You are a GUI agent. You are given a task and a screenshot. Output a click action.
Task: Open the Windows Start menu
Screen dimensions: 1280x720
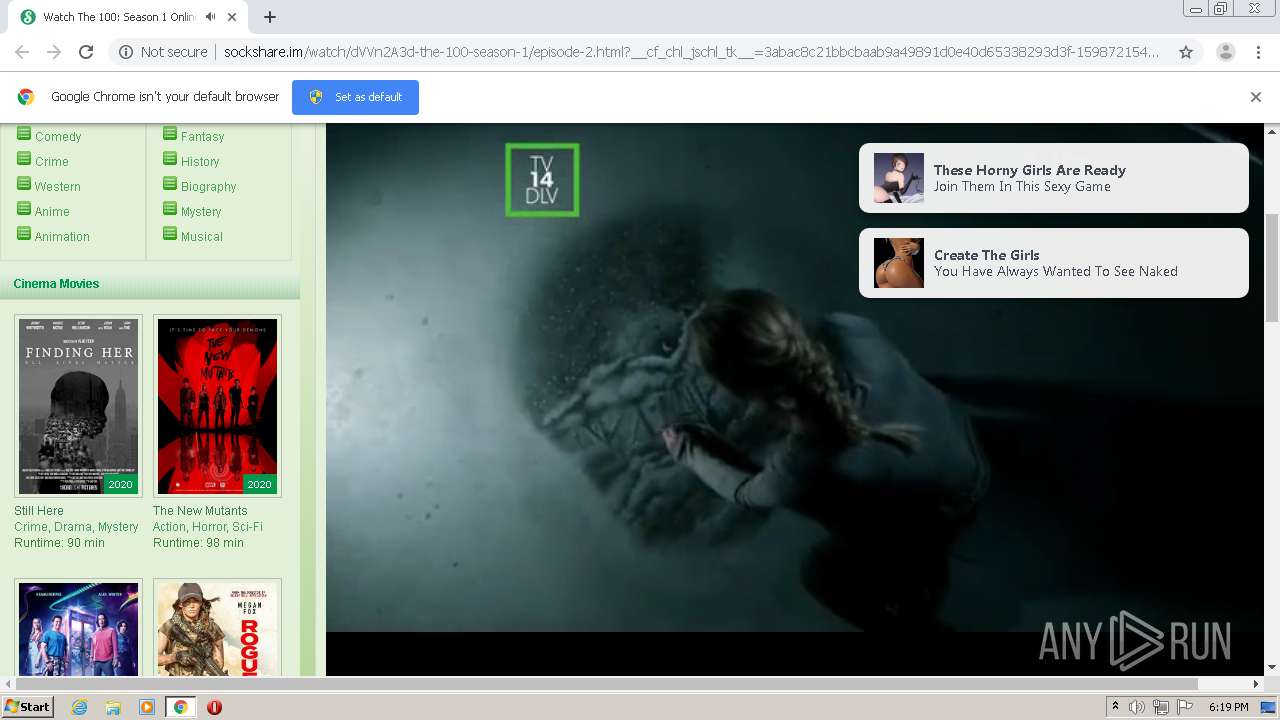27,707
